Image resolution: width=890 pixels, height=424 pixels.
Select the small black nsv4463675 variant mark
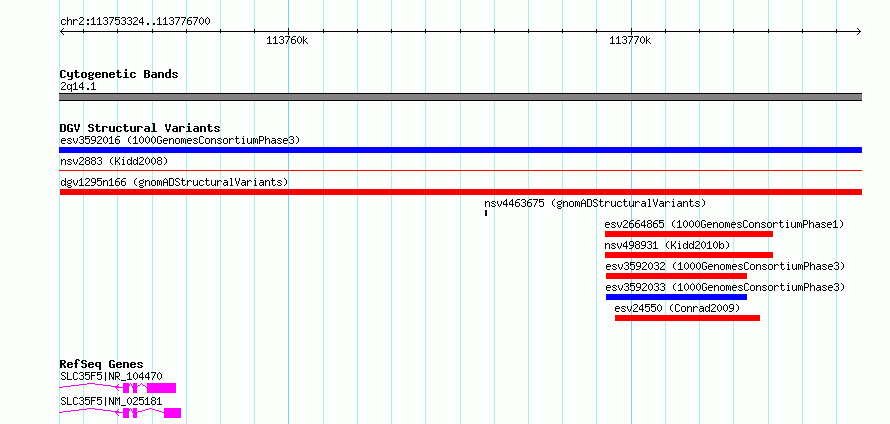pos(486,213)
